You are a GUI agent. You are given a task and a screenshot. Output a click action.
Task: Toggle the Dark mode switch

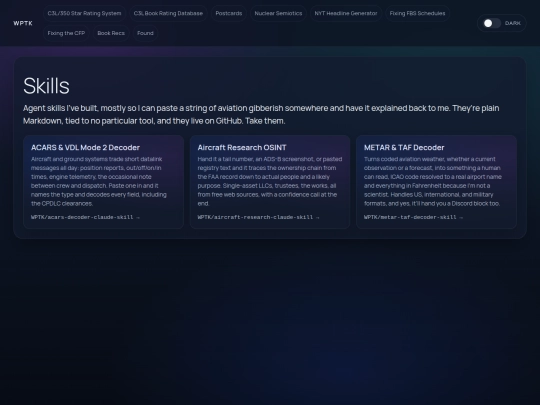491,23
